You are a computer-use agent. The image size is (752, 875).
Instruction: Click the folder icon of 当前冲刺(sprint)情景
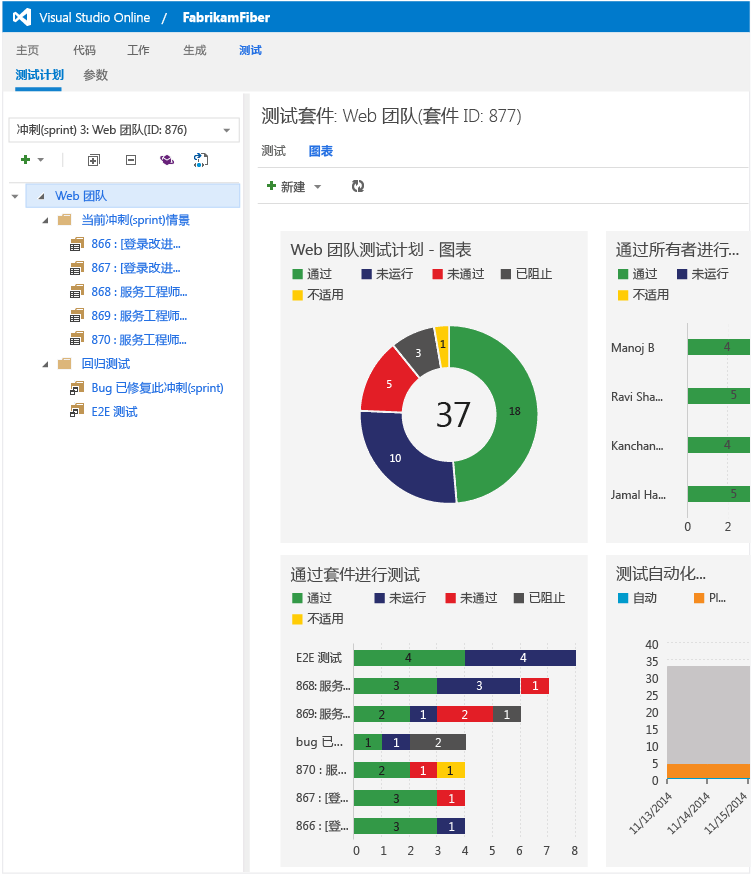[x=65, y=220]
